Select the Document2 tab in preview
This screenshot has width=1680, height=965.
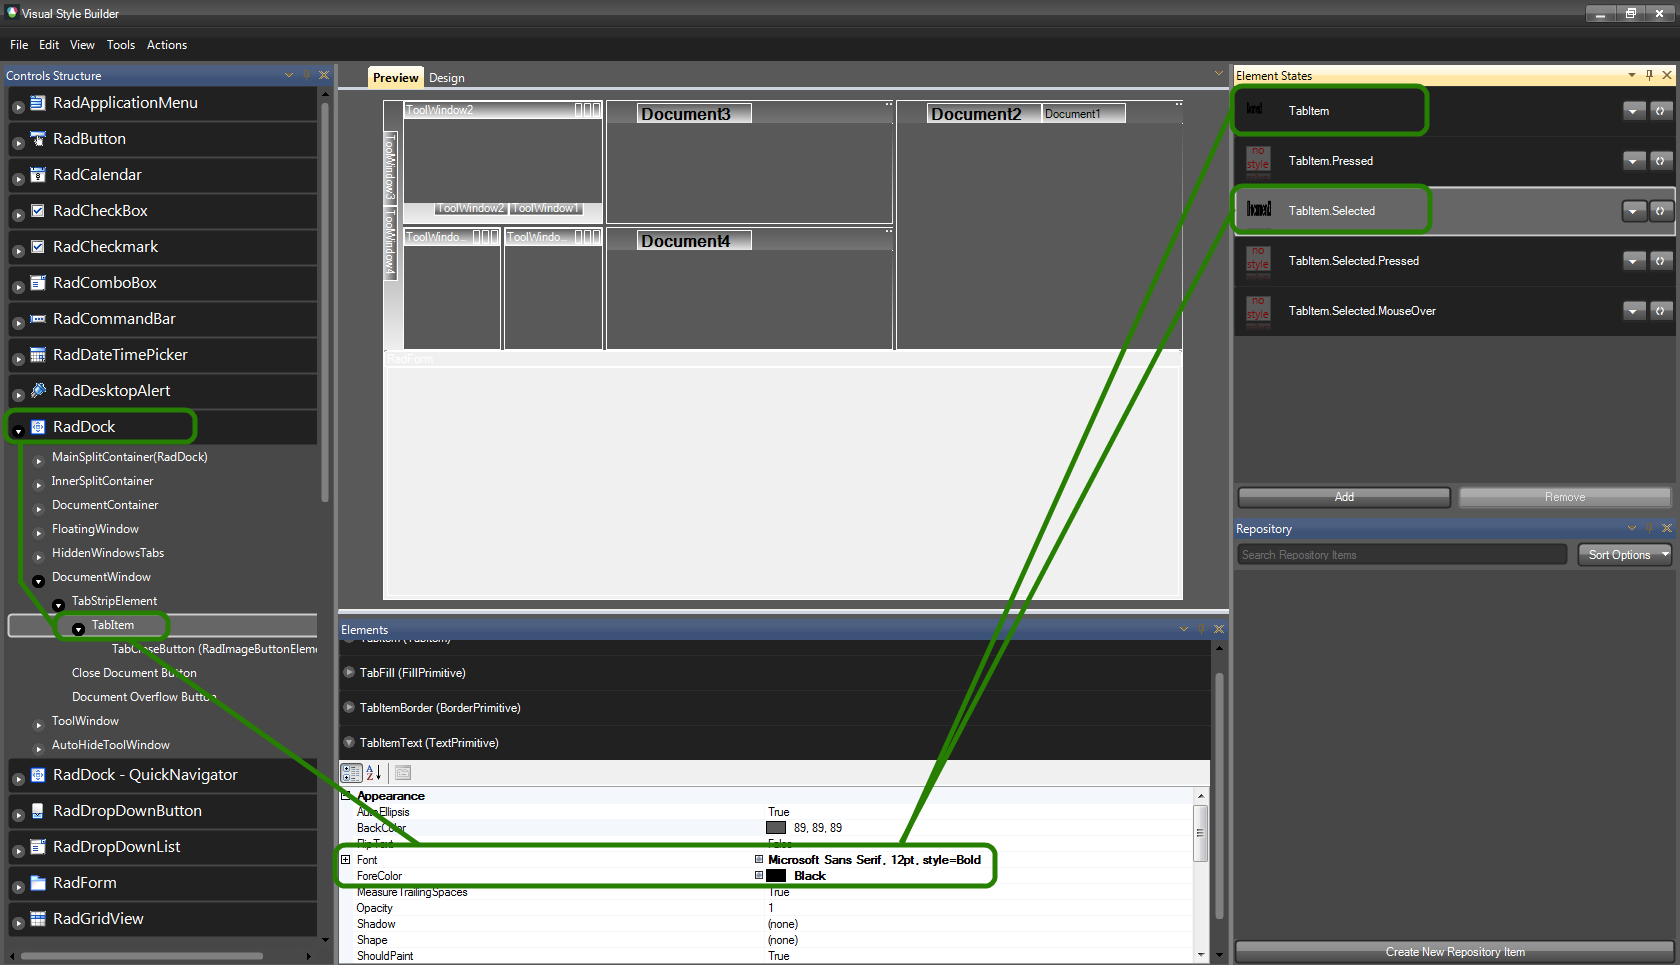pos(985,114)
